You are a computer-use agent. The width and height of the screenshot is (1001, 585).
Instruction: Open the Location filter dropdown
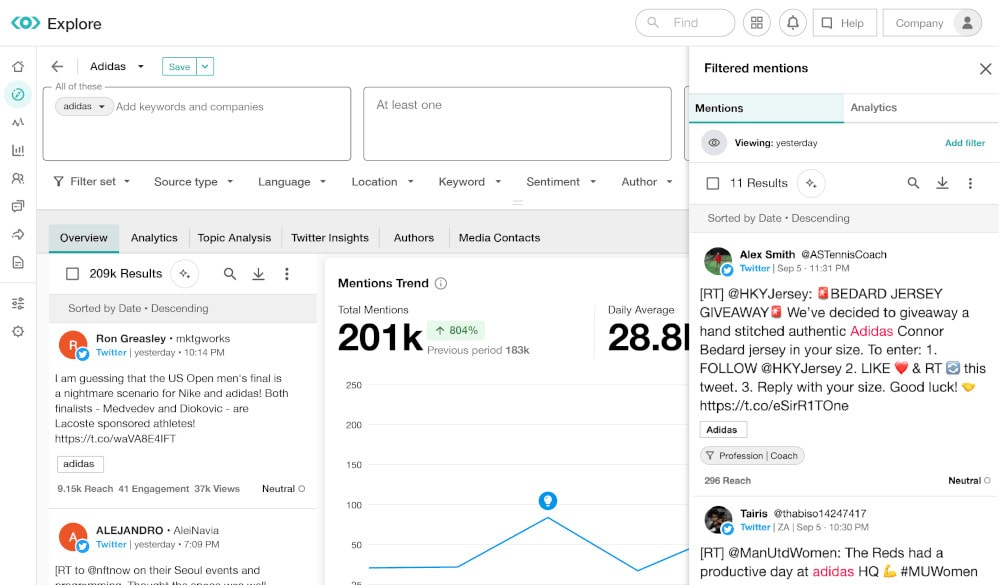click(382, 182)
